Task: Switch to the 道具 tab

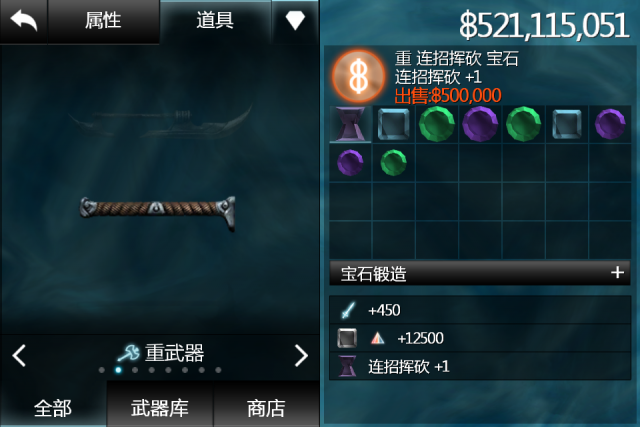Action: point(215,21)
